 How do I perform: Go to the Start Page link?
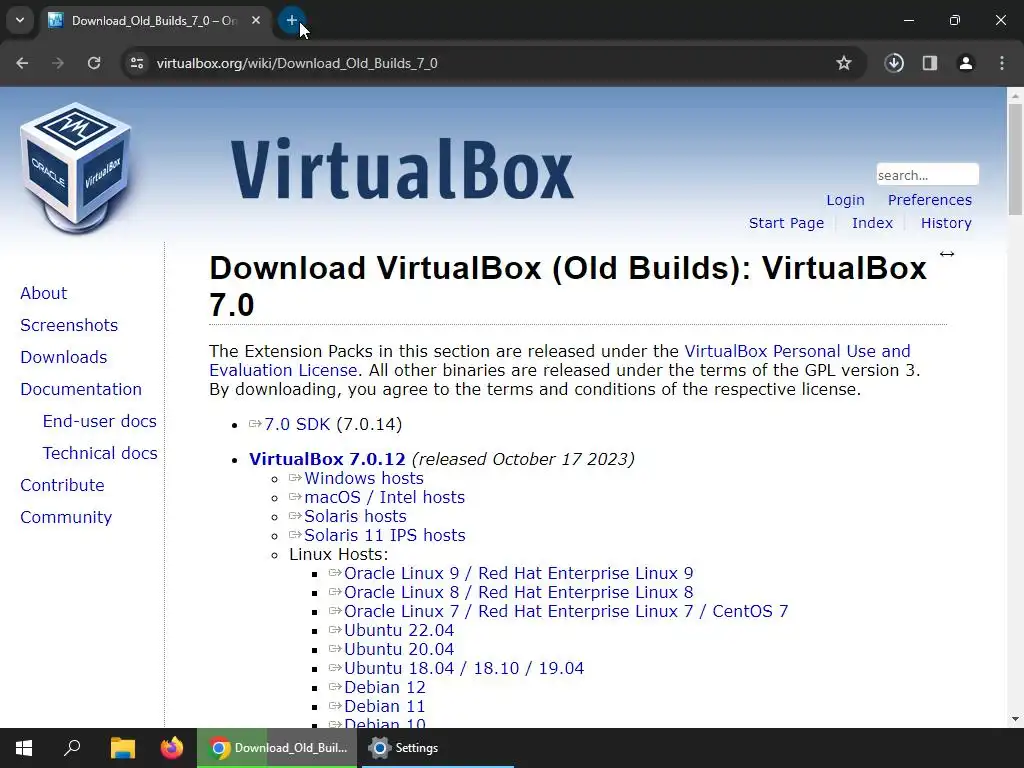click(x=786, y=223)
